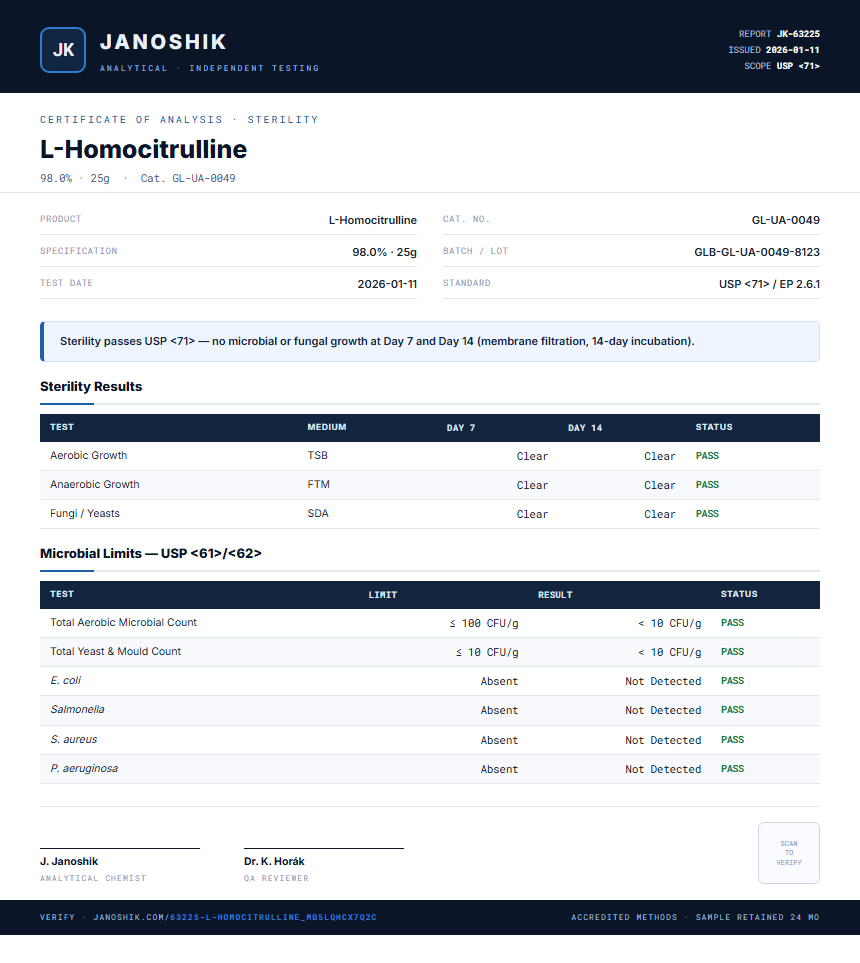
Task: Click the RESULT column header
Action: click(555, 595)
